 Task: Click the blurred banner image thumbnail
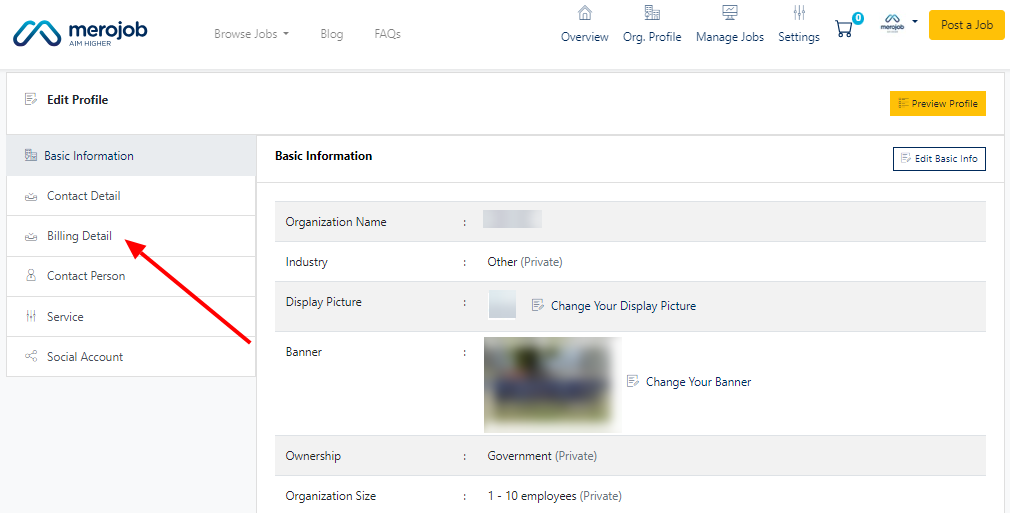pyautogui.click(x=552, y=384)
